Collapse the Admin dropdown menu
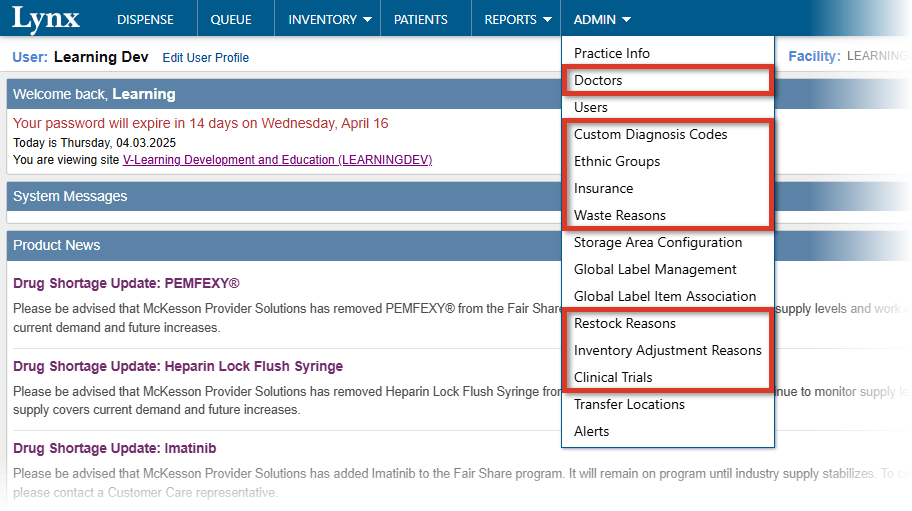The height and width of the screenshot is (511, 912). click(x=602, y=20)
